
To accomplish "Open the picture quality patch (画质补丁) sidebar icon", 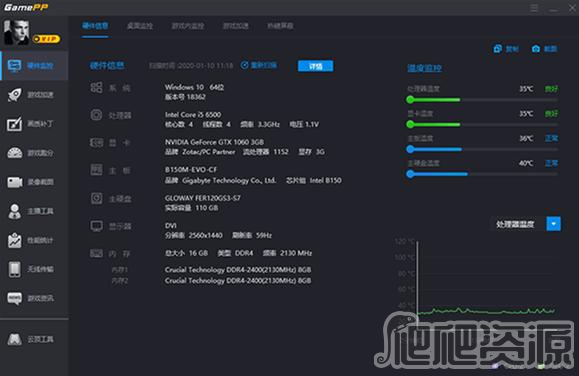I will (14, 124).
